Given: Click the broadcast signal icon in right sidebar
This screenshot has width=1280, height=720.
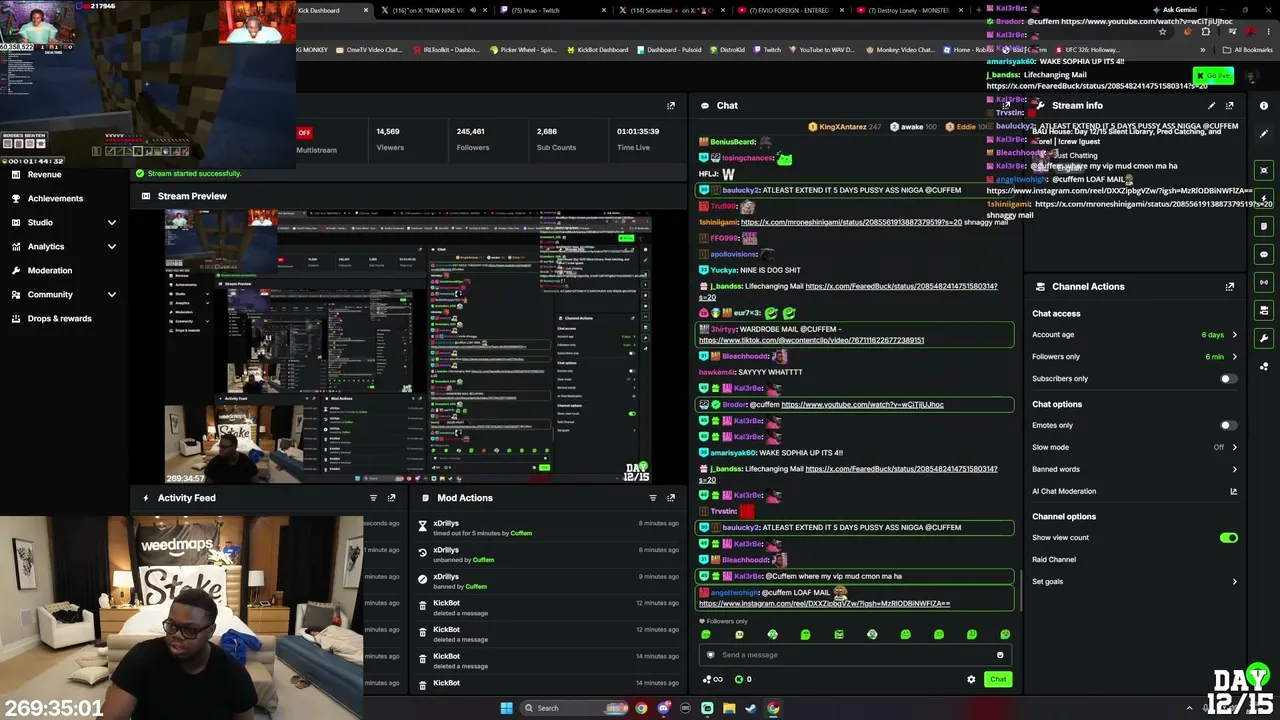Looking at the screenshot, I should pos(1264,282).
